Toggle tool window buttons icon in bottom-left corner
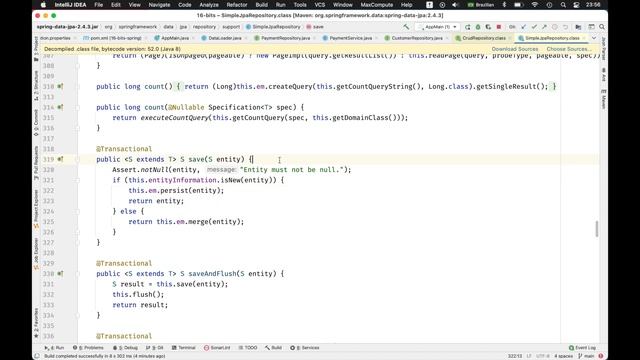This screenshot has width=640, height=360. [x=37, y=356]
